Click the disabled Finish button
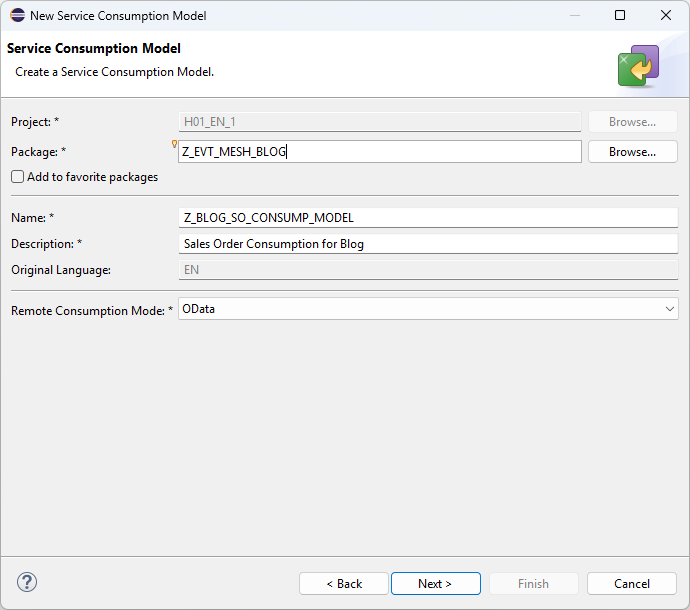Screen dimensions: 690x610 click(x=533, y=583)
